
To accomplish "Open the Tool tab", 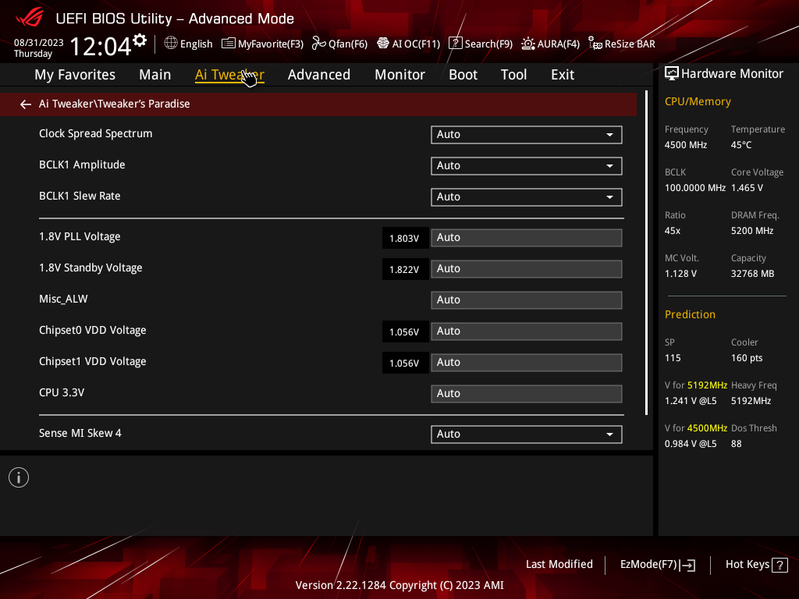I will [514, 75].
